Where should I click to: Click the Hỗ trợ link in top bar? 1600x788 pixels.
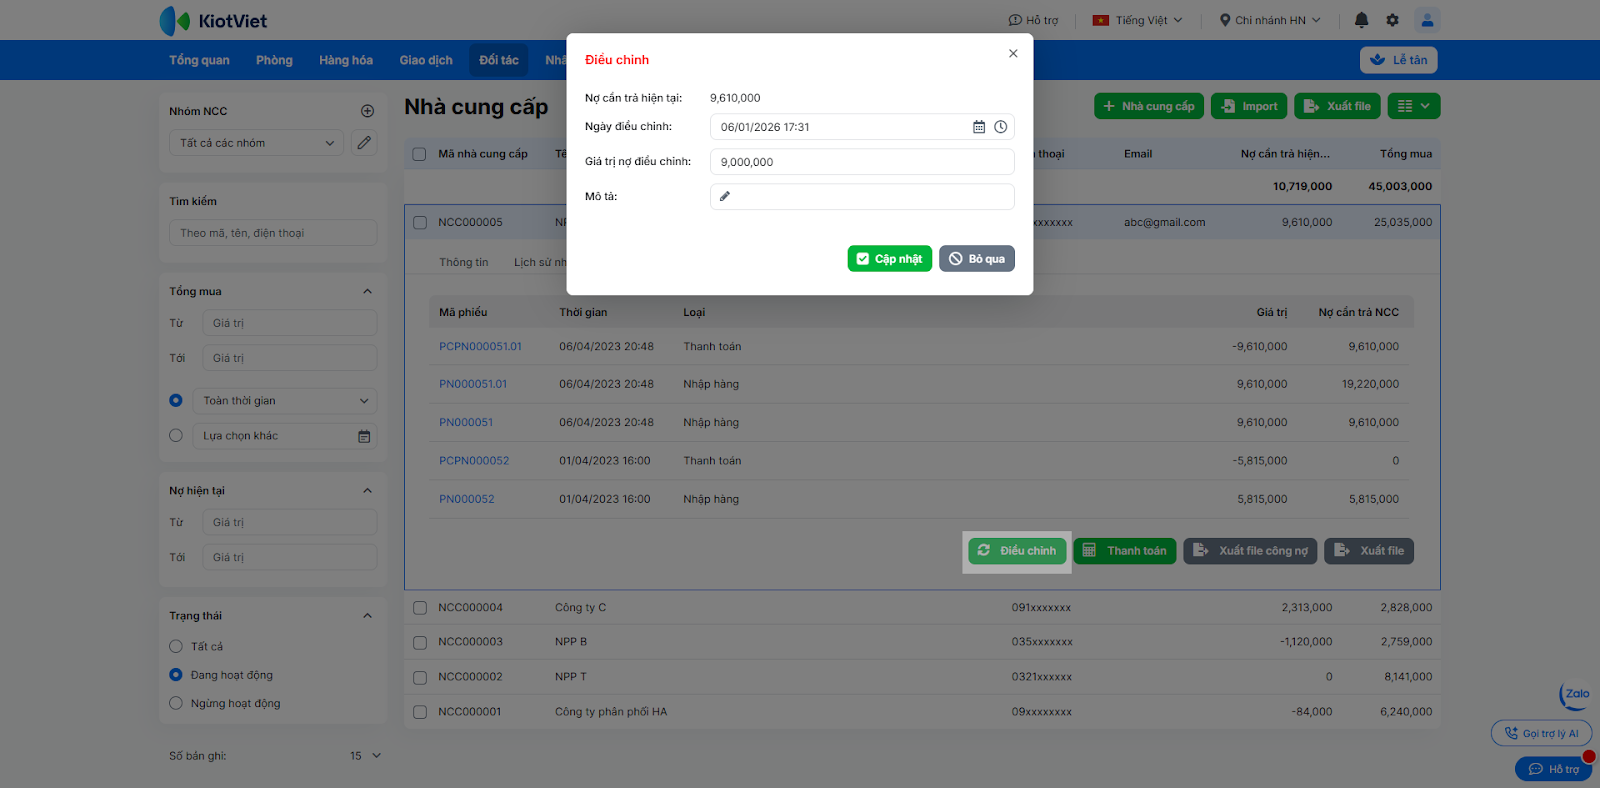tap(1033, 20)
